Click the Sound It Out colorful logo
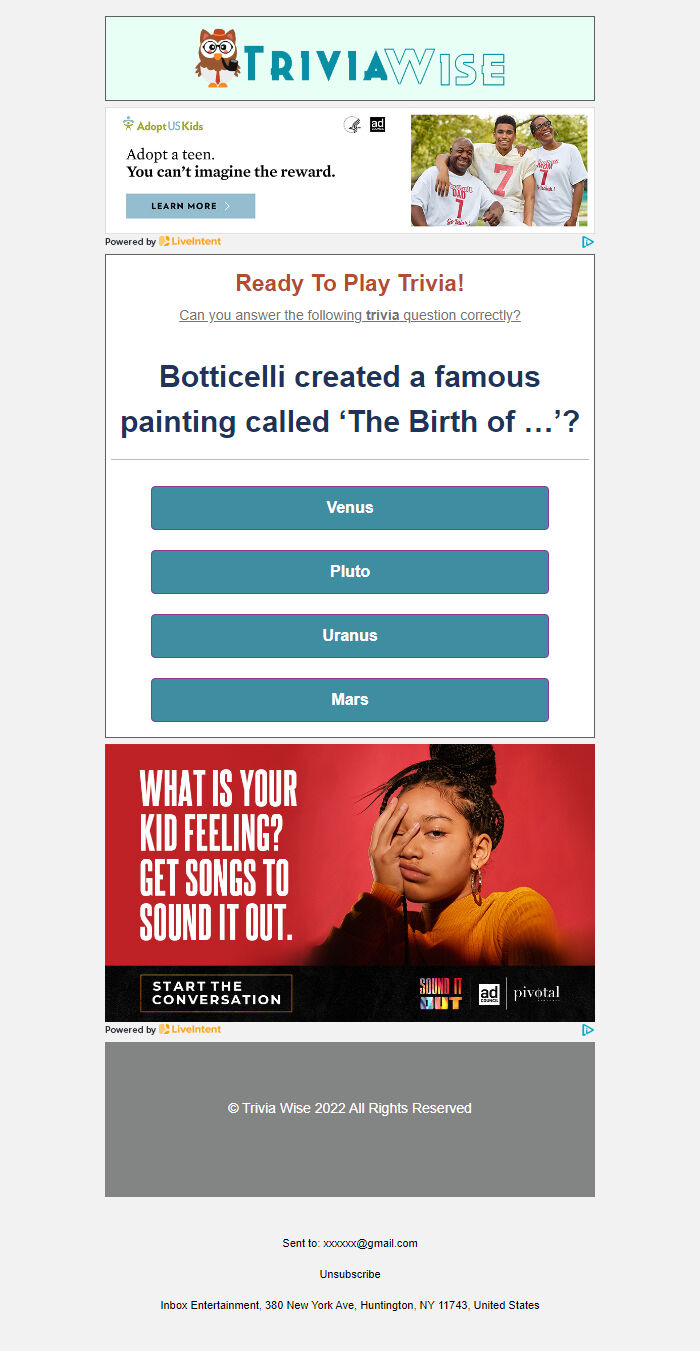The image size is (700, 1351). click(441, 994)
